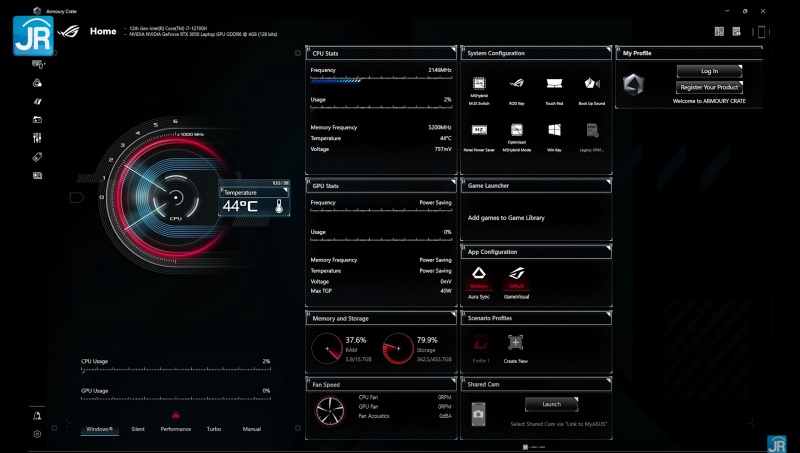Click Register Your Product button
800x453 pixels.
709,87
